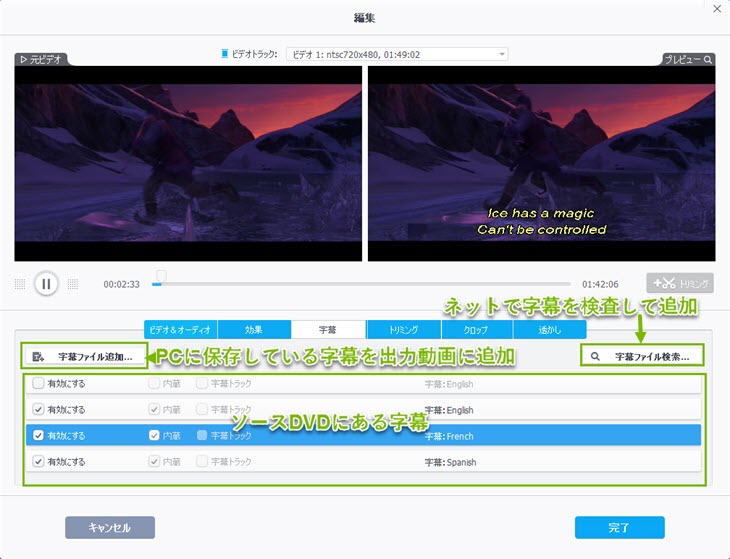Image resolution: width=730 pixels, height=559 pixels.
Task: Select the 字幕: Spanish text
Action: [x=450, y=462]
